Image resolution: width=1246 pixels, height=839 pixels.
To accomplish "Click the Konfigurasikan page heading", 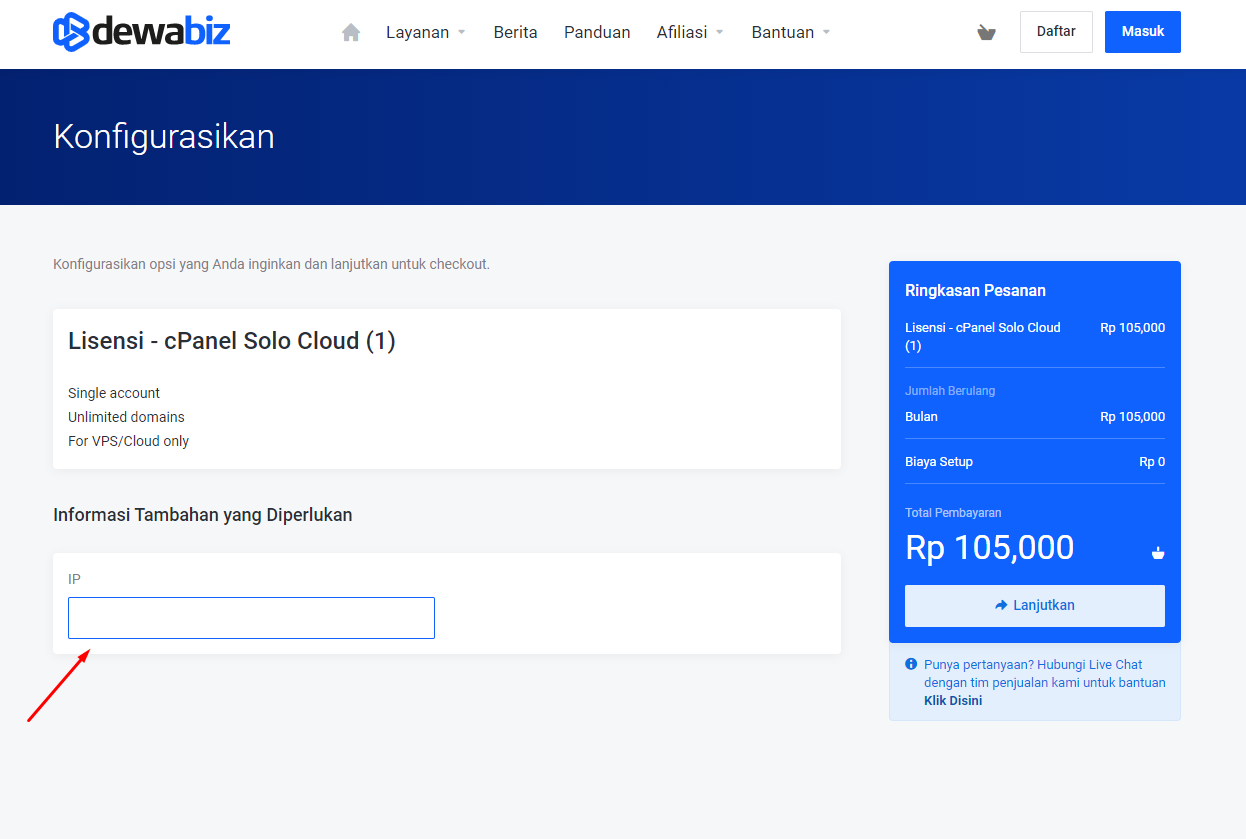I will 164,136.
